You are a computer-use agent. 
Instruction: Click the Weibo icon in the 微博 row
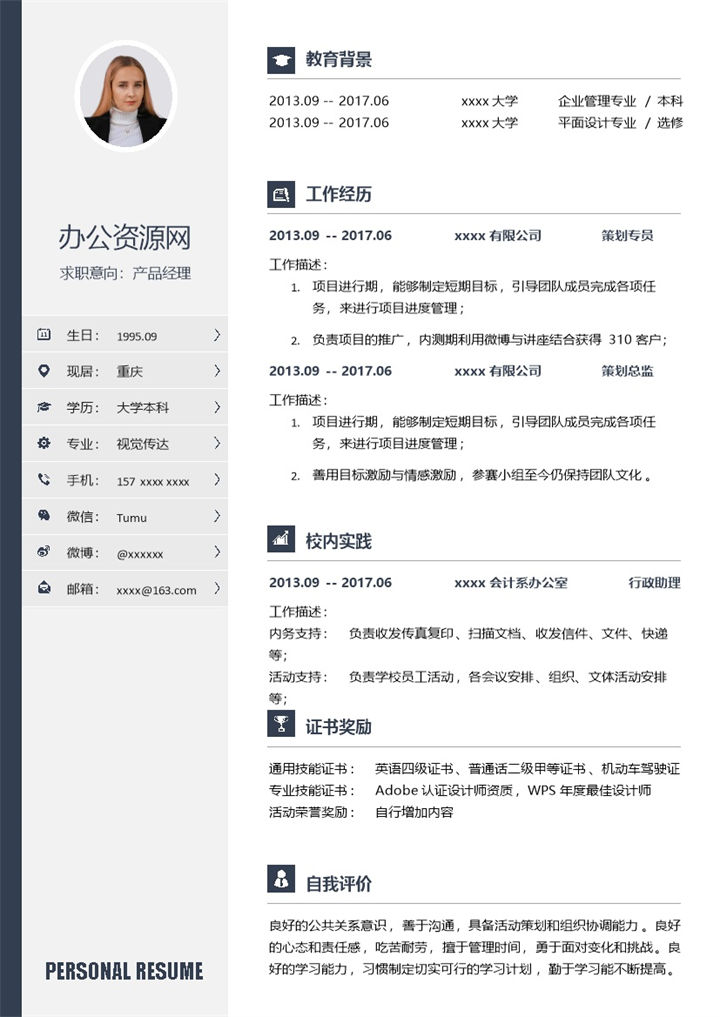click(43, 552)
